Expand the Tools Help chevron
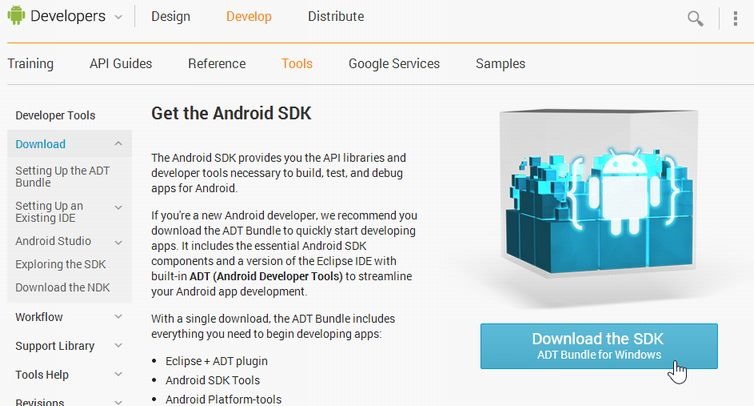754x406 pixels. (118, 374)
